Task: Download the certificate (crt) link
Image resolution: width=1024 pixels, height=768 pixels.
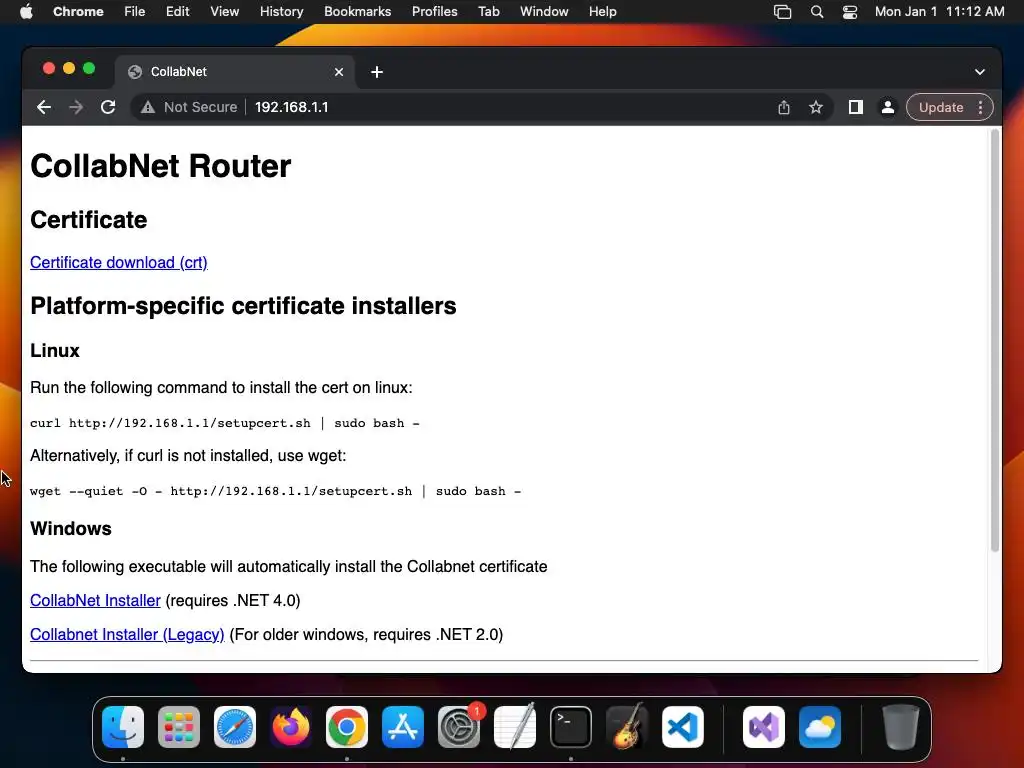Action: [x=119, y=263]
